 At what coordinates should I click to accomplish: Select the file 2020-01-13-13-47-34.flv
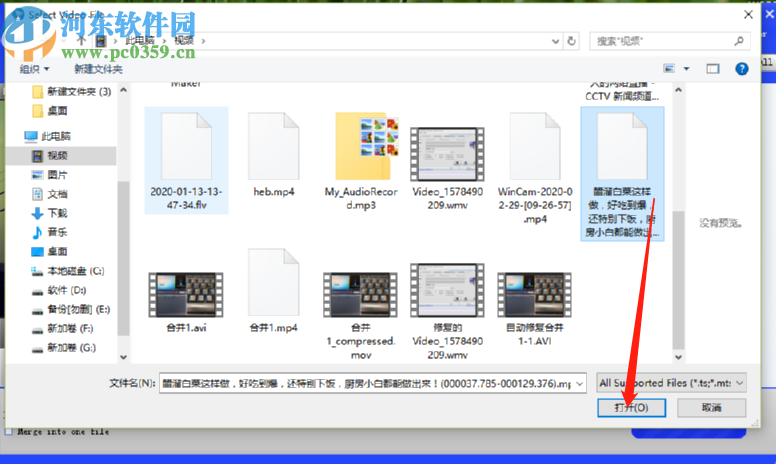[187, 160]
